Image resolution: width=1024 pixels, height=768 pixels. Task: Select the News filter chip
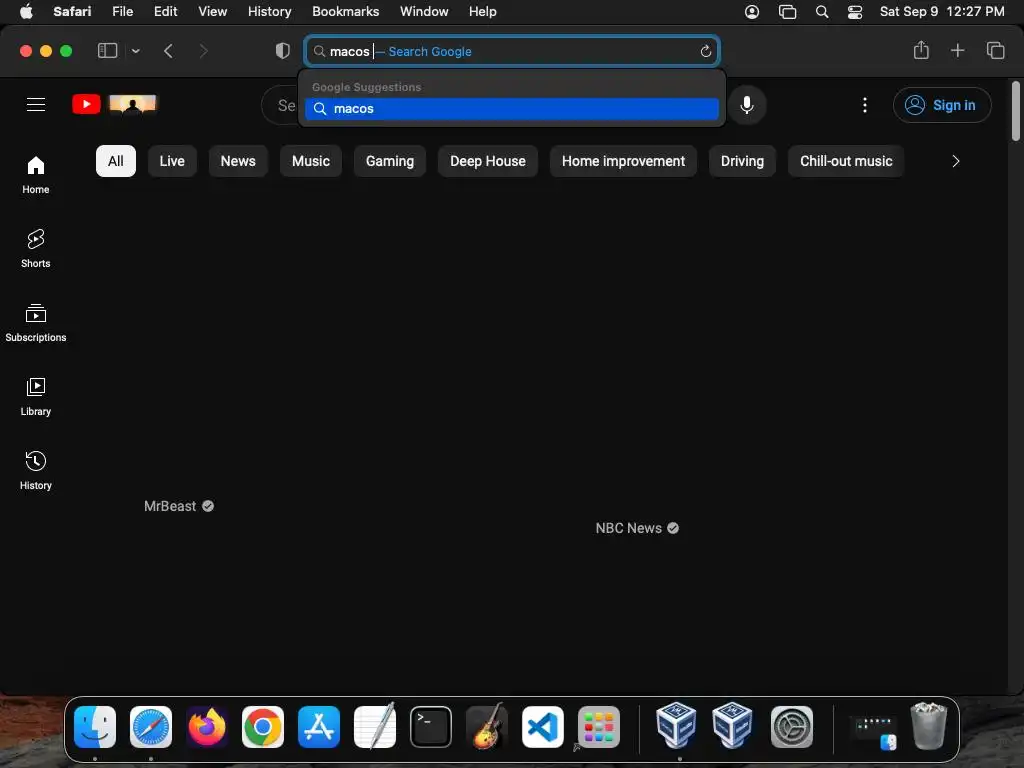(238, 161)
